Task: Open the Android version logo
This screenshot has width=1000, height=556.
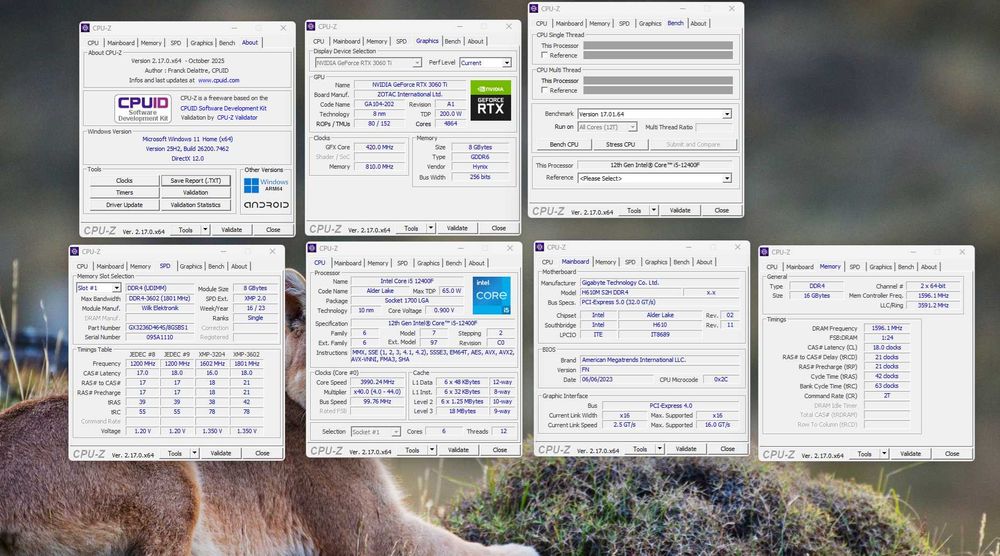Action: tap(267, 205)
